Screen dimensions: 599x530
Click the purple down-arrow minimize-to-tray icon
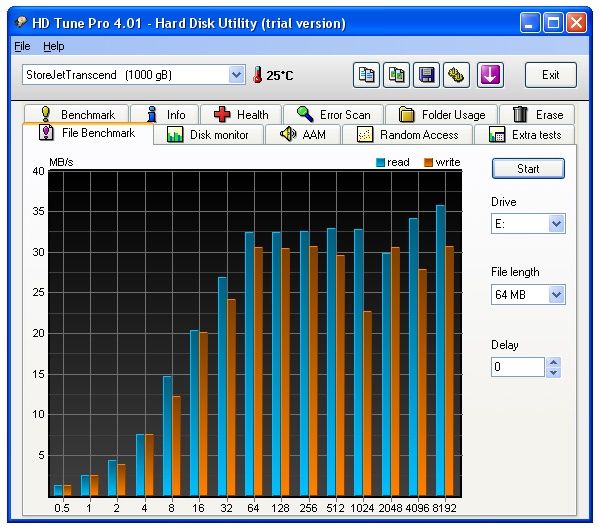(490, 75)
